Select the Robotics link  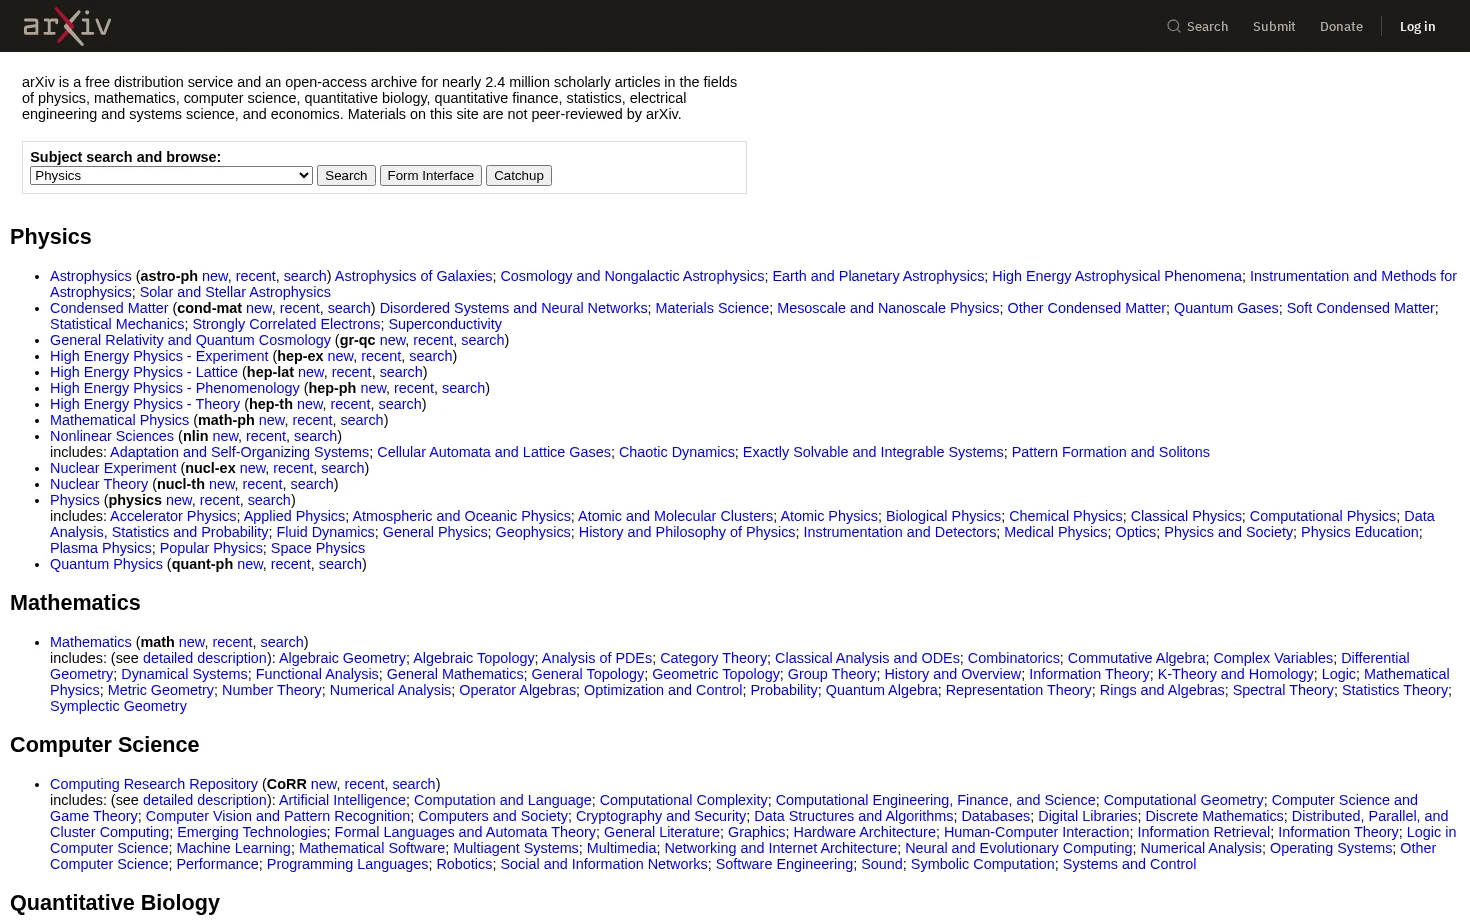pos(464,864)
